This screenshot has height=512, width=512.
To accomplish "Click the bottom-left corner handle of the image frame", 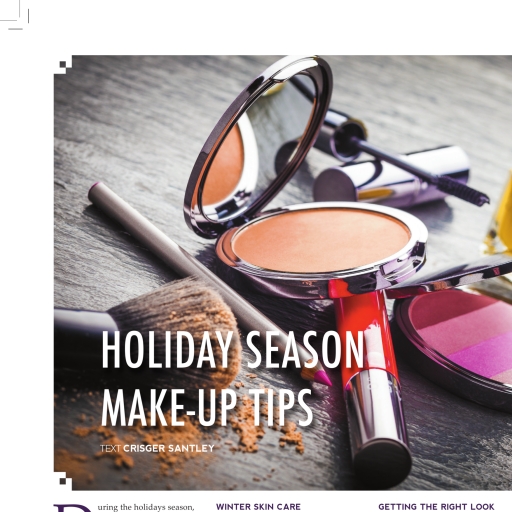I will pos(63,481).
